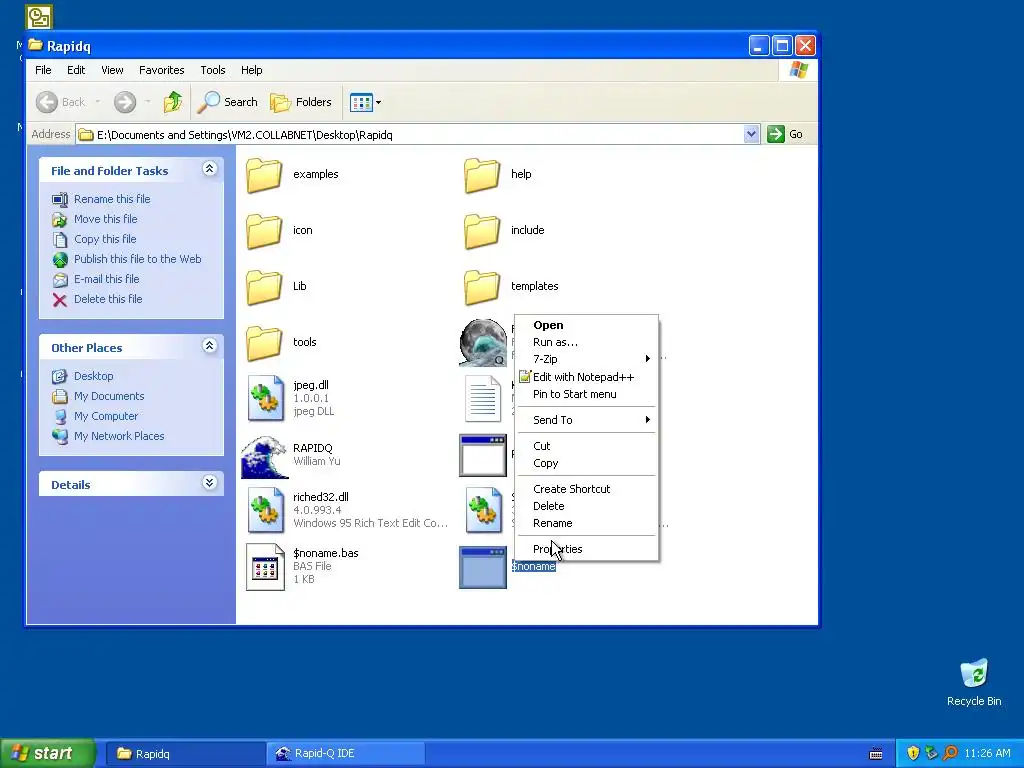Go to My Network Places link

(x=119, y=436)
